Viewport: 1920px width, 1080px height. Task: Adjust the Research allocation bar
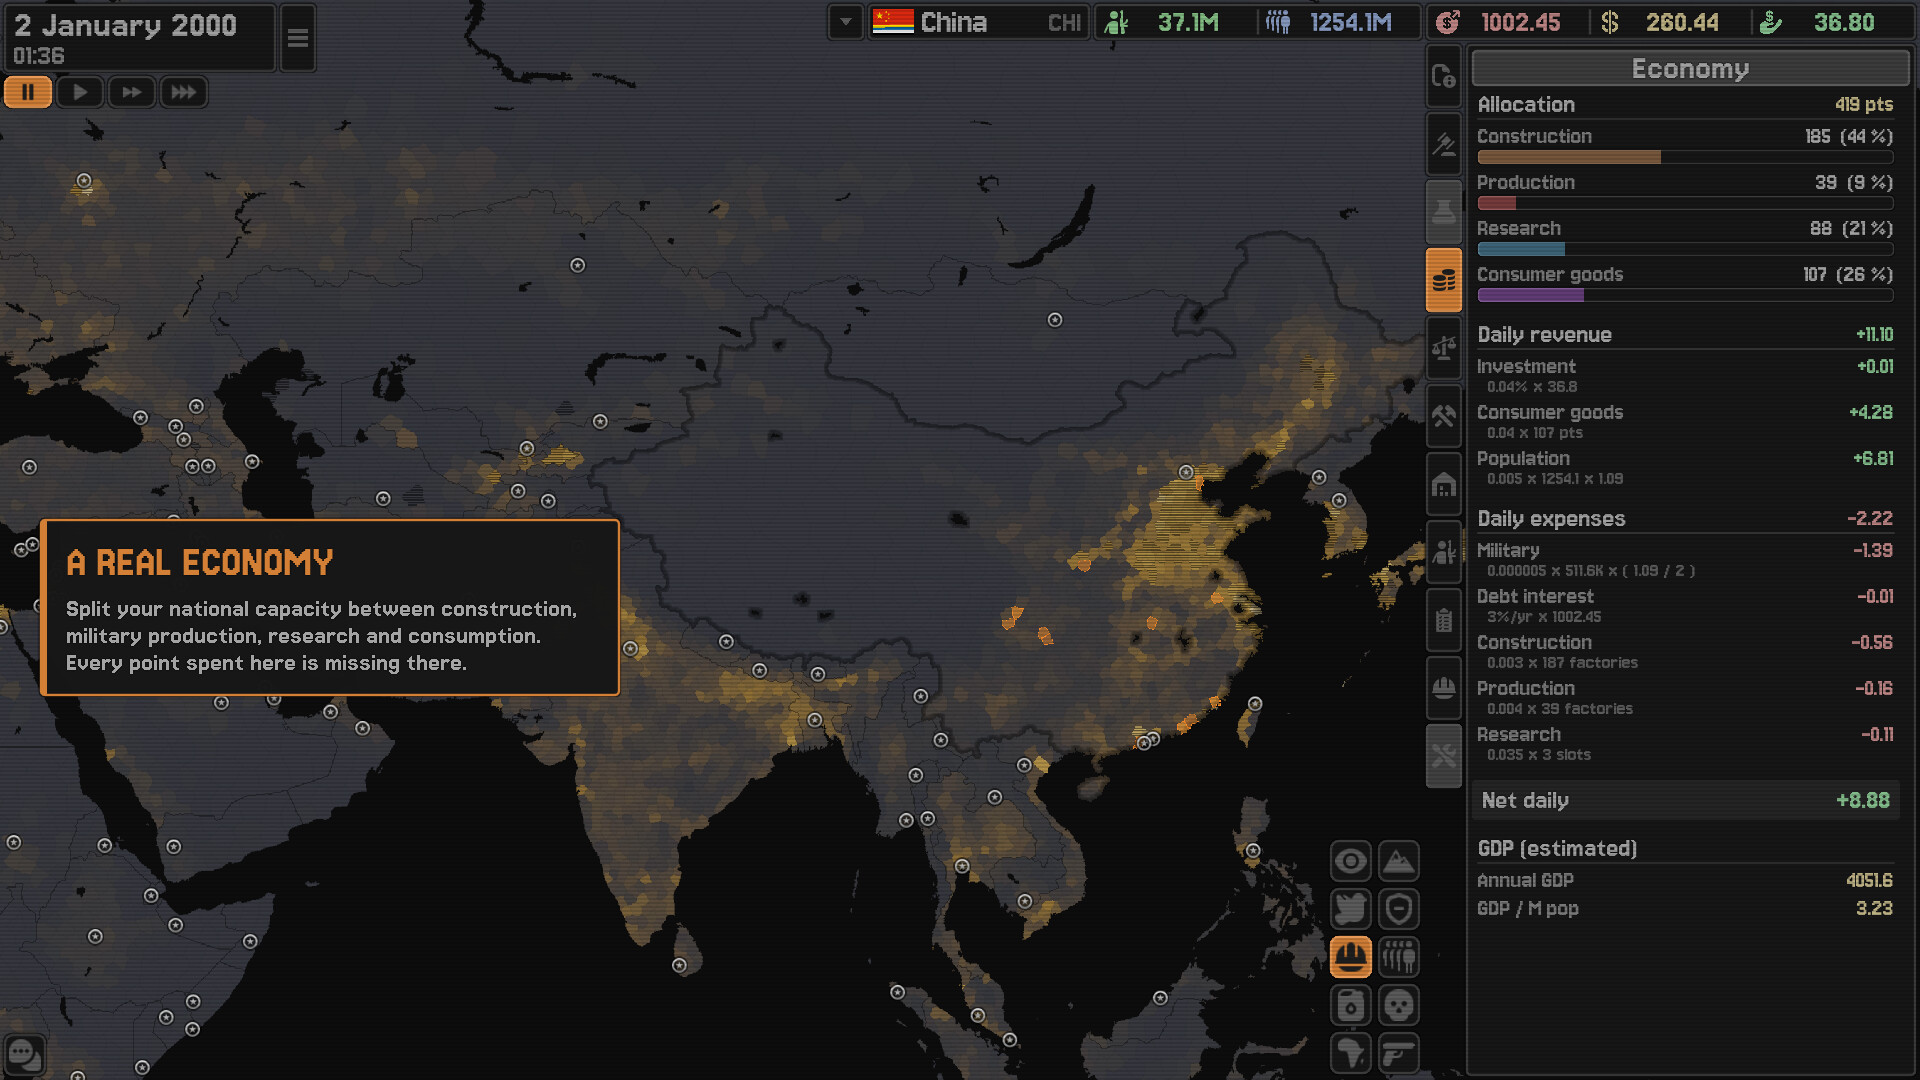pyautogui.click(x=1685, y=249)
